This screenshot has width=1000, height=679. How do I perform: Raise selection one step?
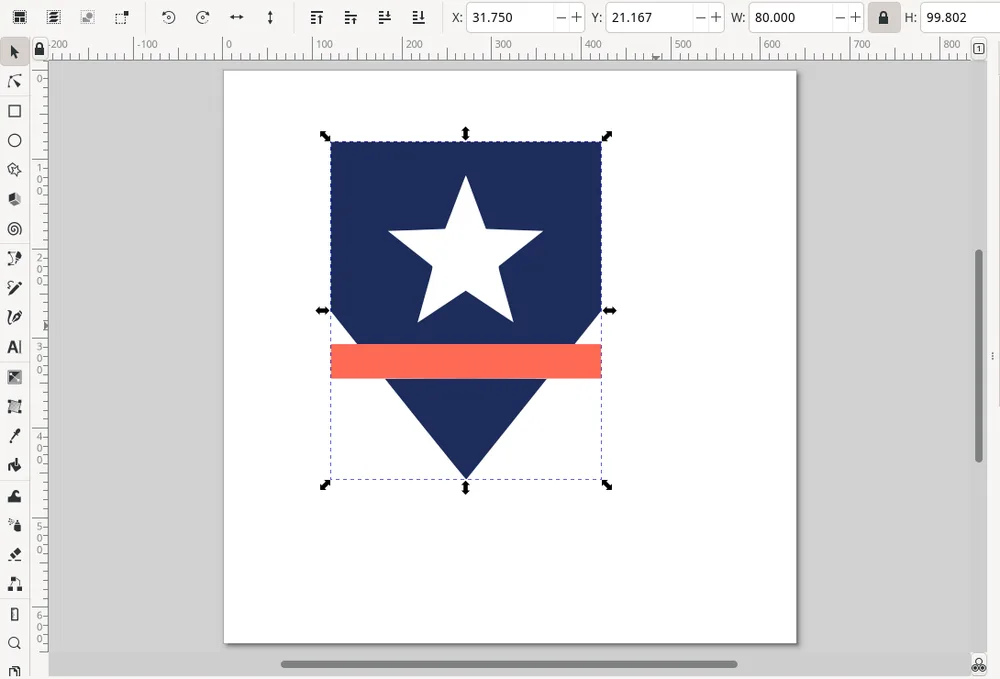(351, 17)
